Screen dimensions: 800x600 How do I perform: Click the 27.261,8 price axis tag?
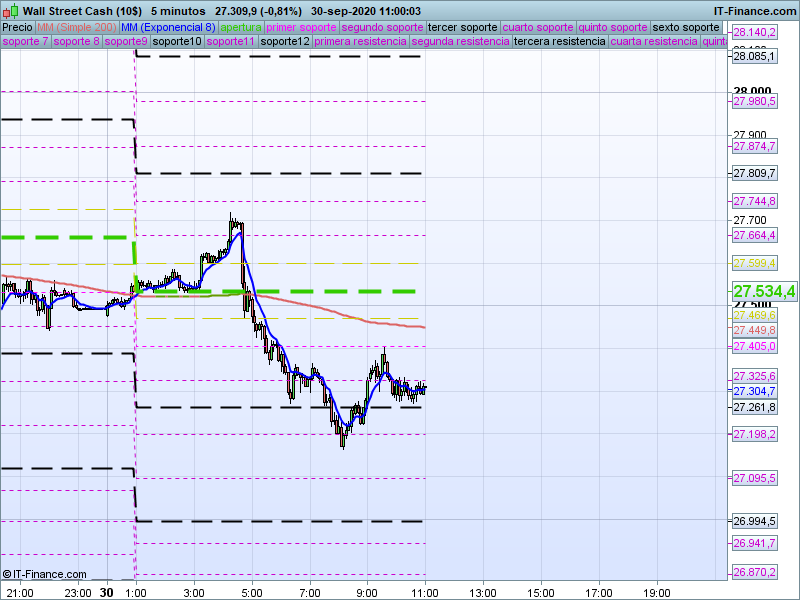(755, 407)
